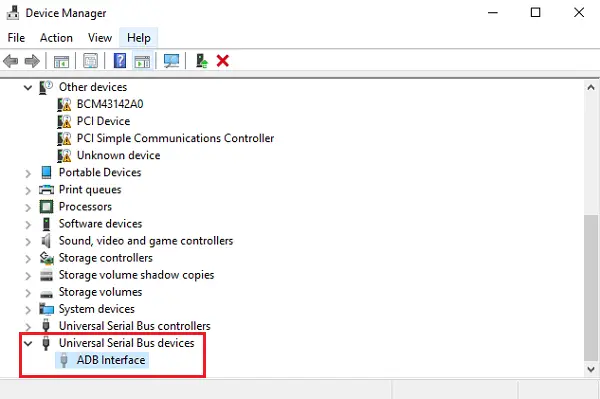Click the ADB Interface USB icon
Image resolution: width=600 pixels, height=399 pixels.
64,360
